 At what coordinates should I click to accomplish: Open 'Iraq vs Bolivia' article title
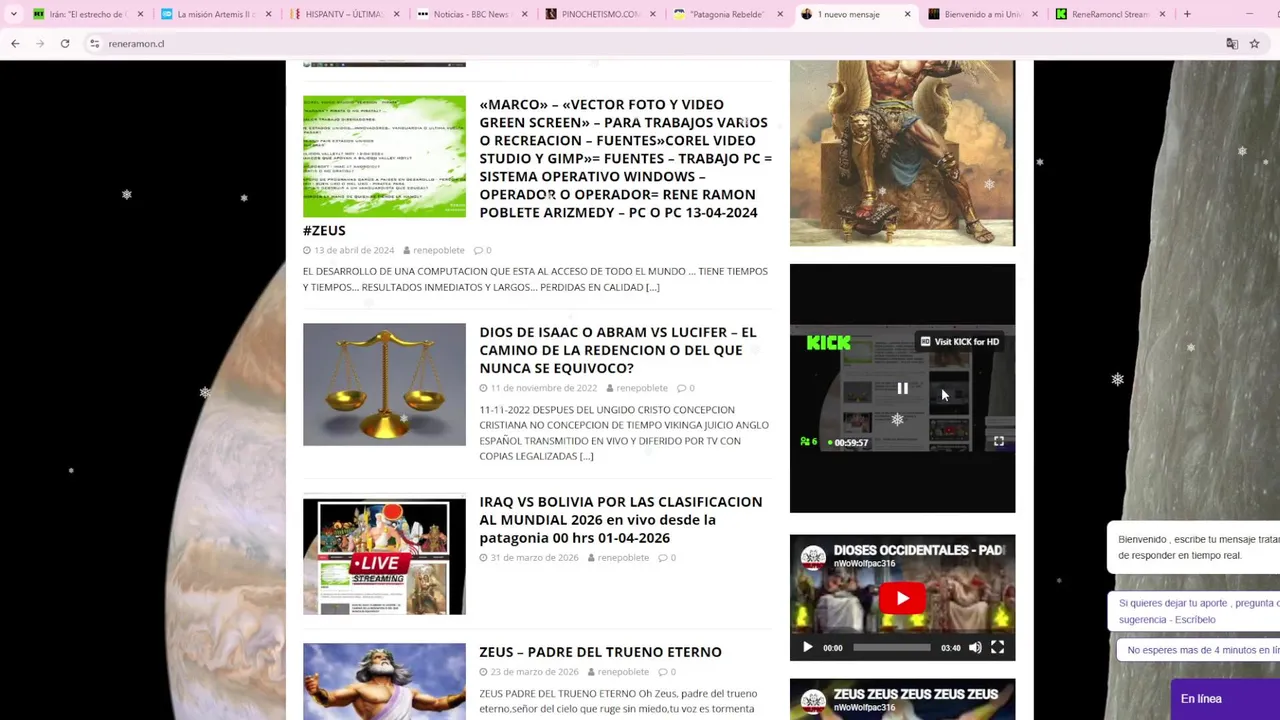pos(620,520)
